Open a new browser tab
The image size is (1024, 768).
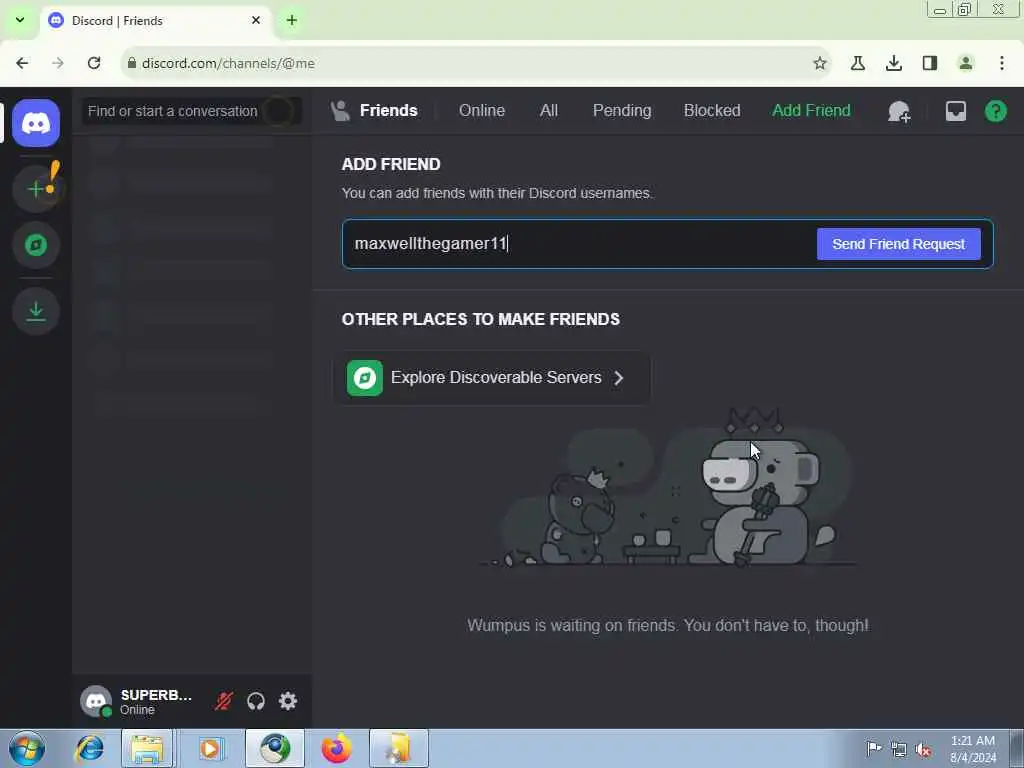pos(292,20)
